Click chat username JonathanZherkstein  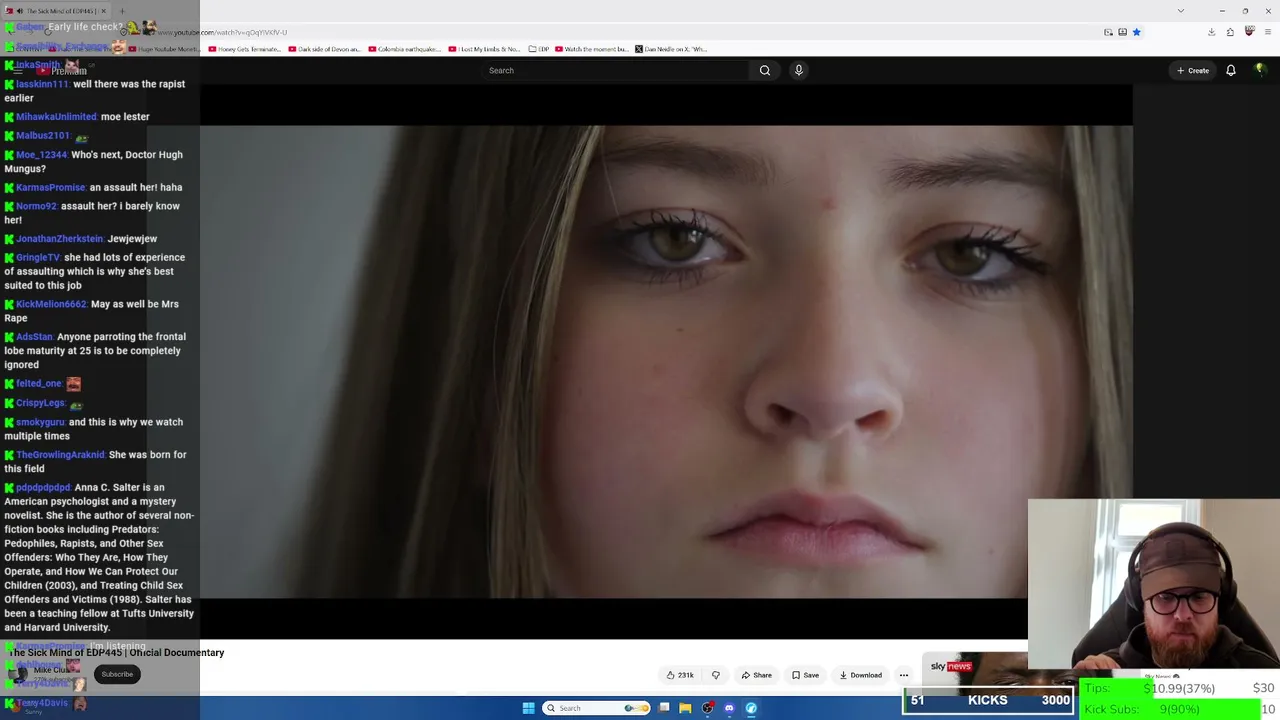[x=59, y=239]
